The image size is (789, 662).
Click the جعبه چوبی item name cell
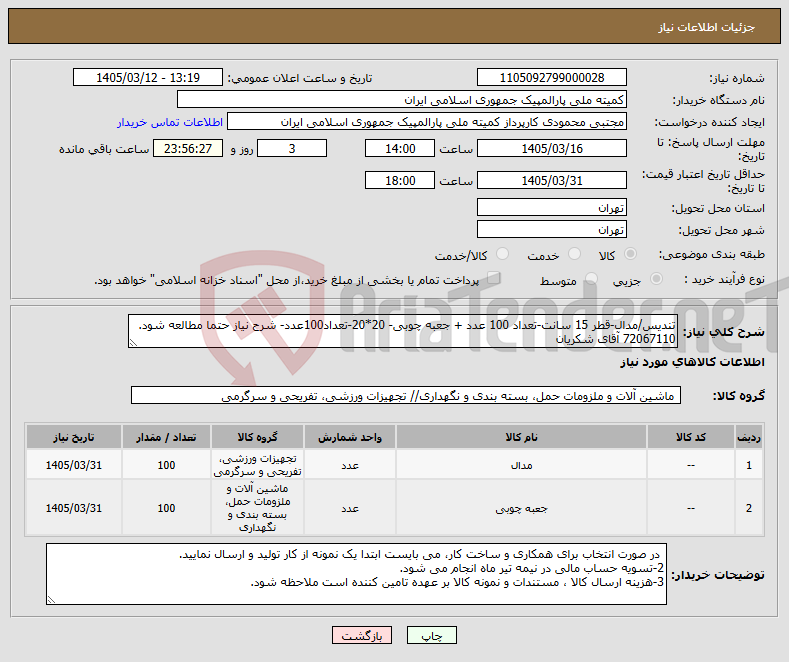coord(521,508)
